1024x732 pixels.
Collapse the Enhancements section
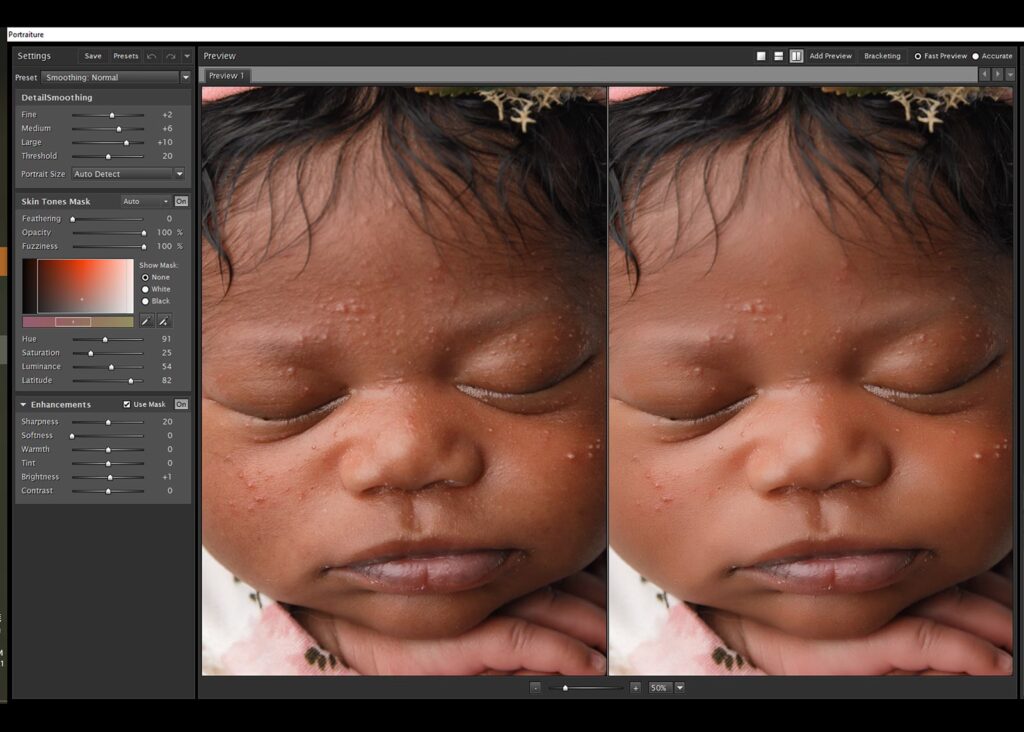23,405
